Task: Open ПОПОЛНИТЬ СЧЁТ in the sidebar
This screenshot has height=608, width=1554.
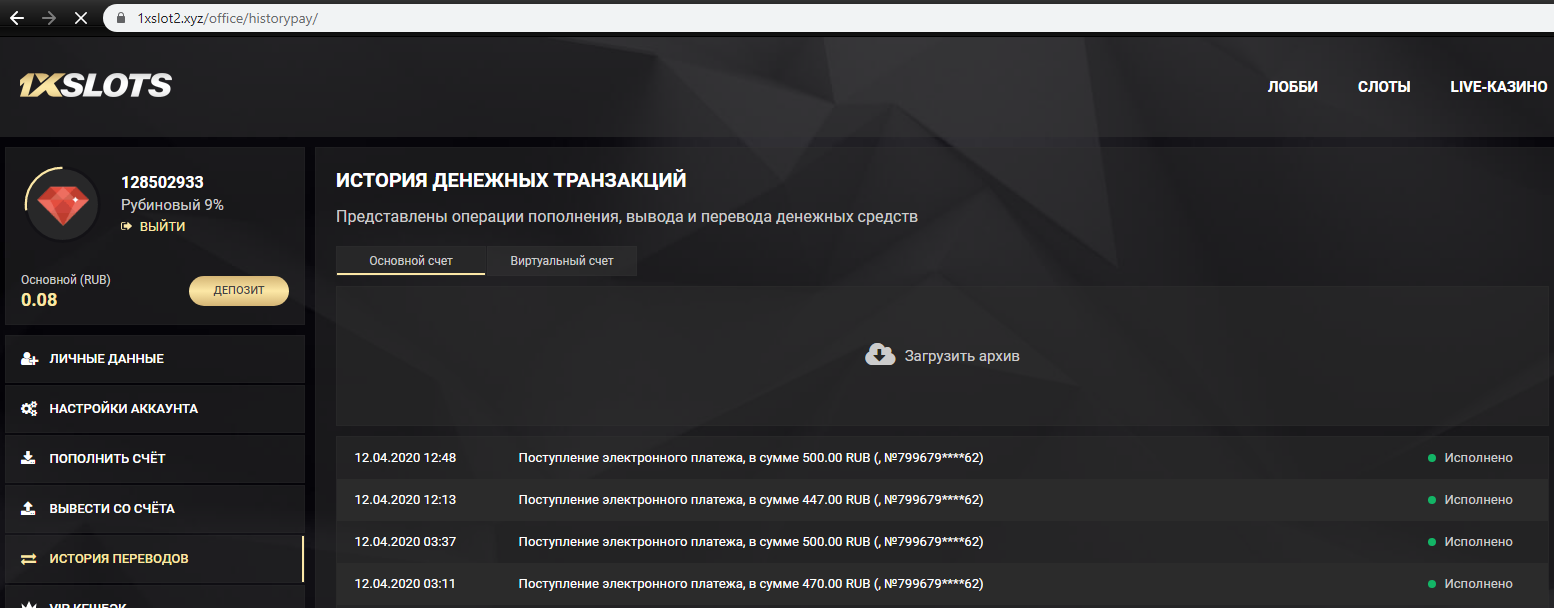Action: pyautogui.click(x=155, y=459)
